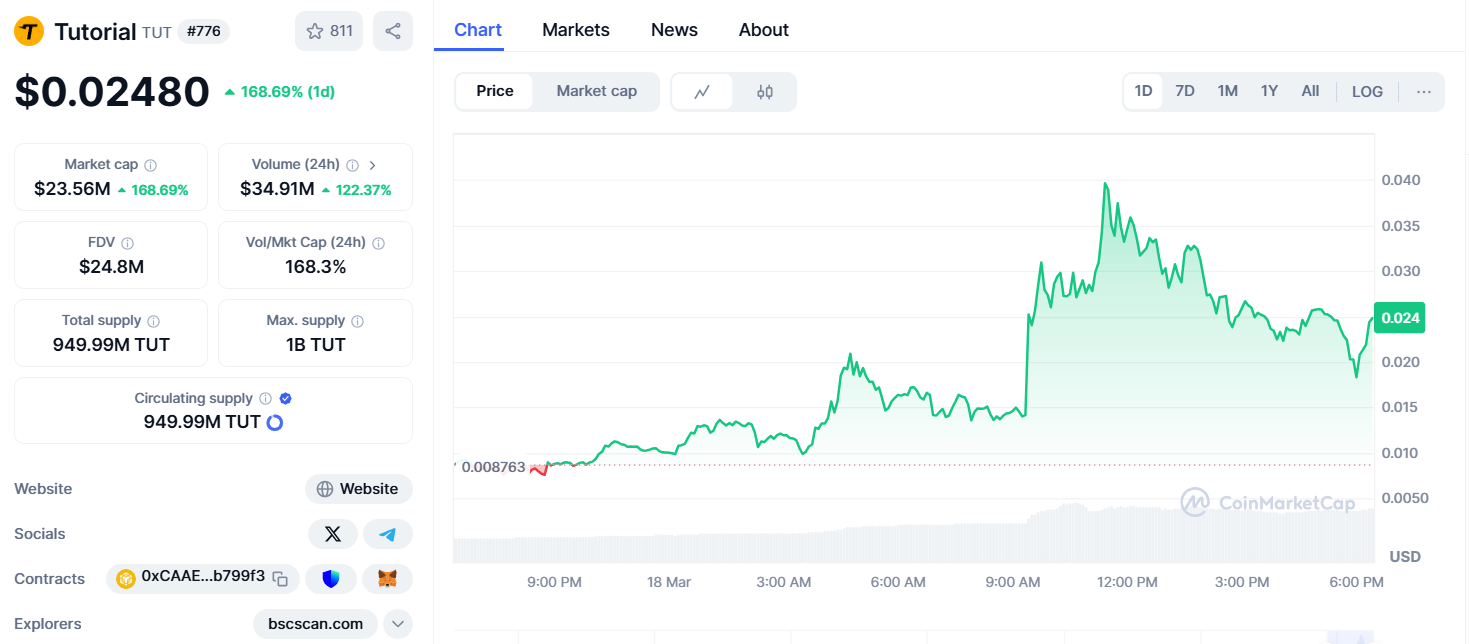Open Market cap info tooltip icon
Screen dimensions: 1469x644
[x=150, y=165]
